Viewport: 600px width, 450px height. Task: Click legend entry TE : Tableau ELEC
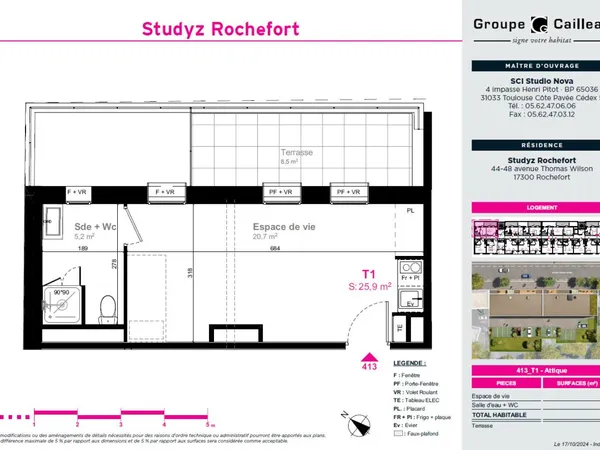tap(416, 400)
